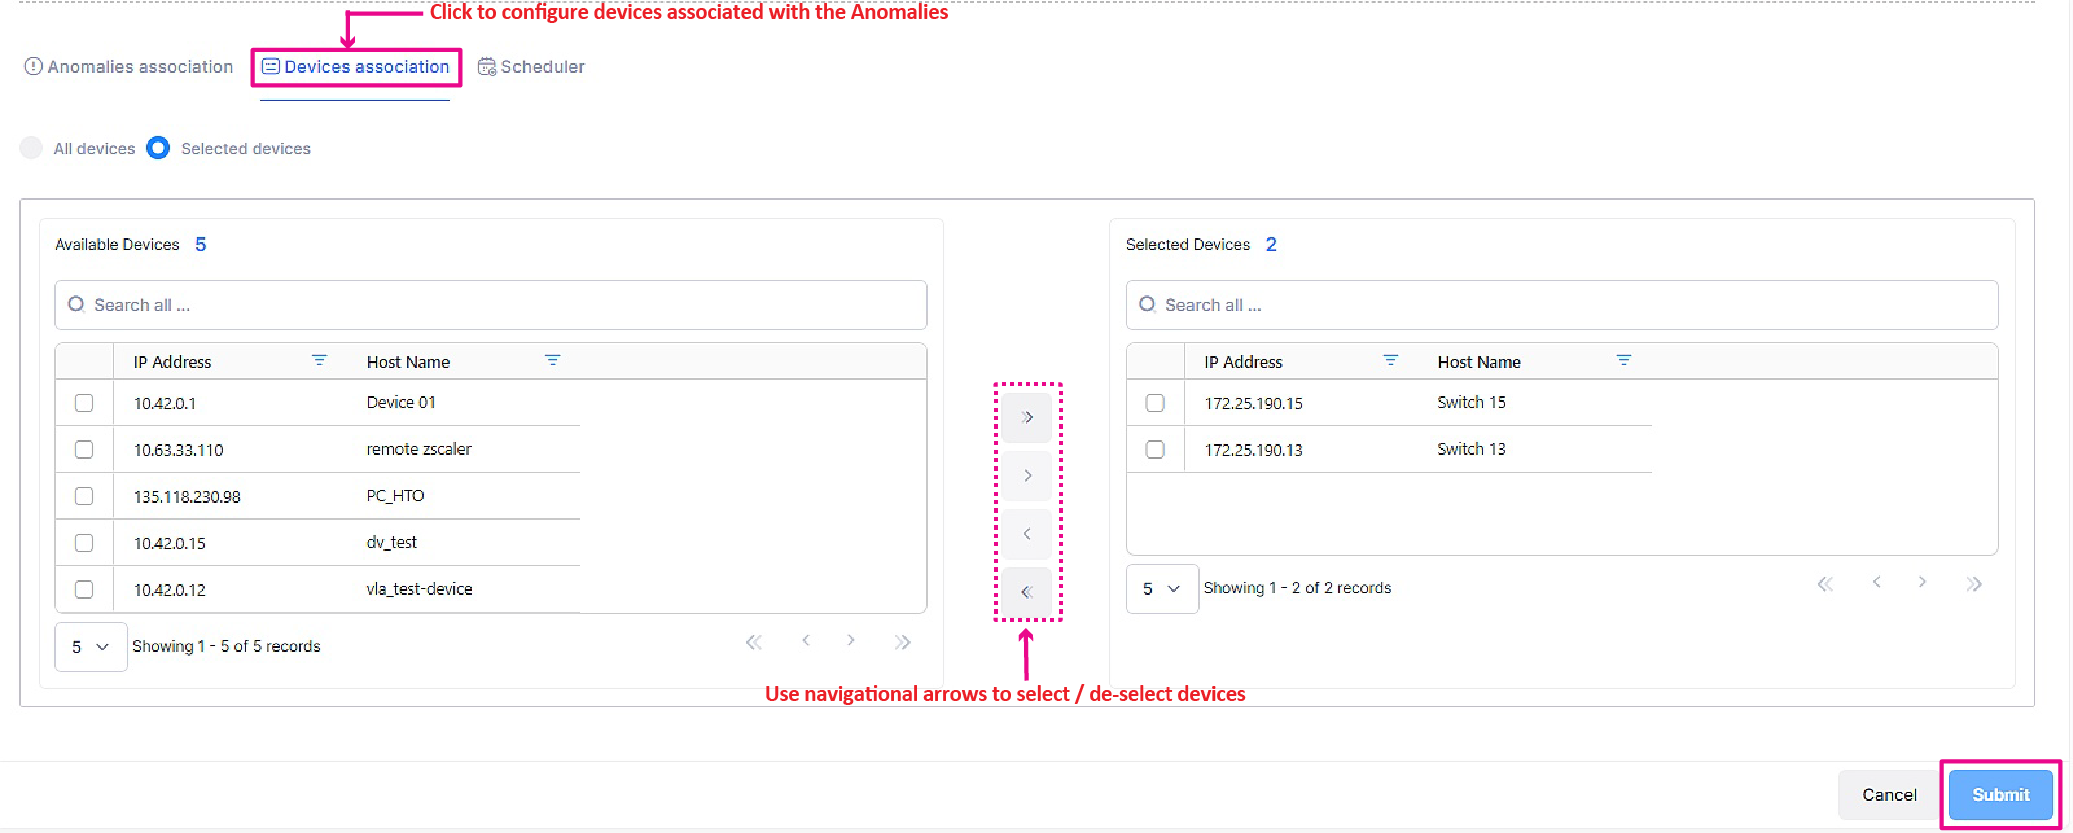The width and height of the screenshot is (2073, 833).
Task: Tick the checkbox for Switch 15
Action: 1155,403
